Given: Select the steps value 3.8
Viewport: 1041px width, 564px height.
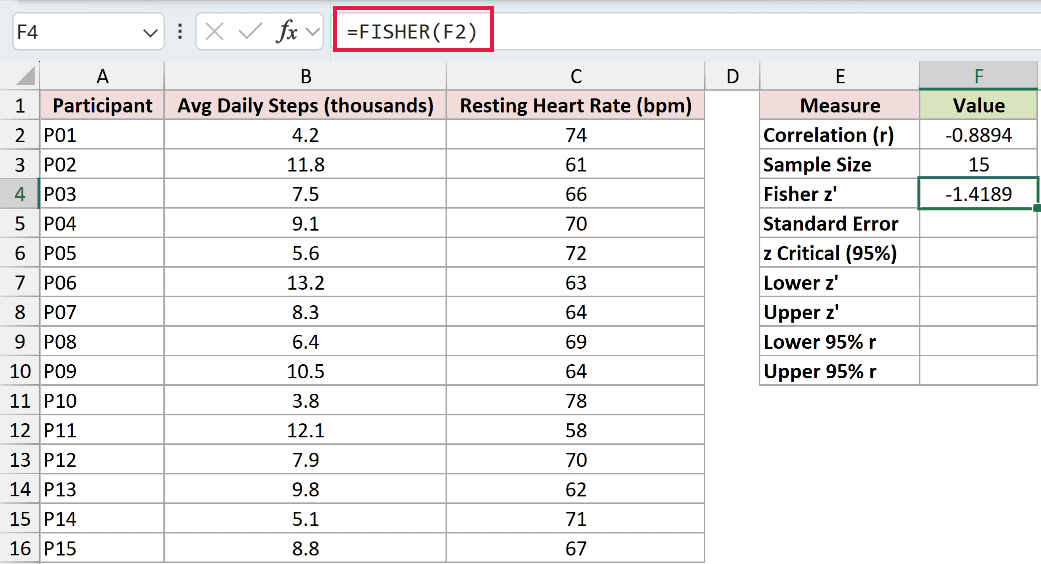Looking at the screenshot, I should tap(305, 401).
